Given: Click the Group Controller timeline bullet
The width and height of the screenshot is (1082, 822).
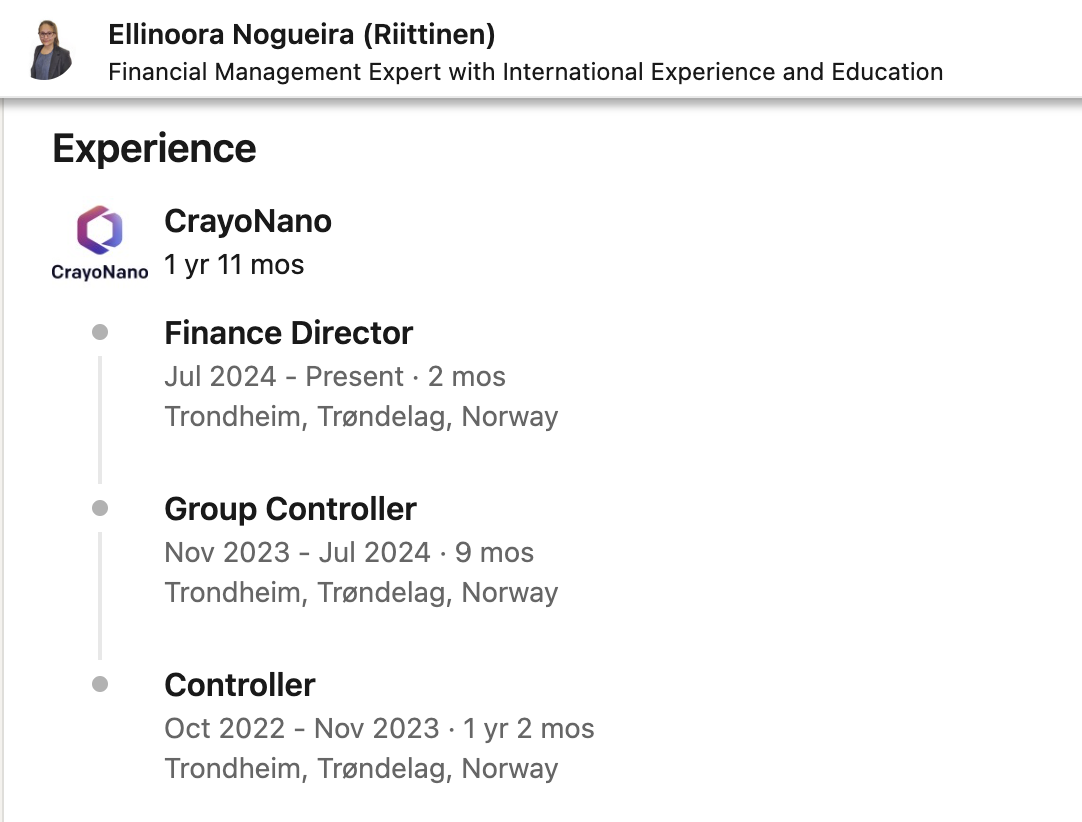Looking at the screenshot, I should pos(100,508).
